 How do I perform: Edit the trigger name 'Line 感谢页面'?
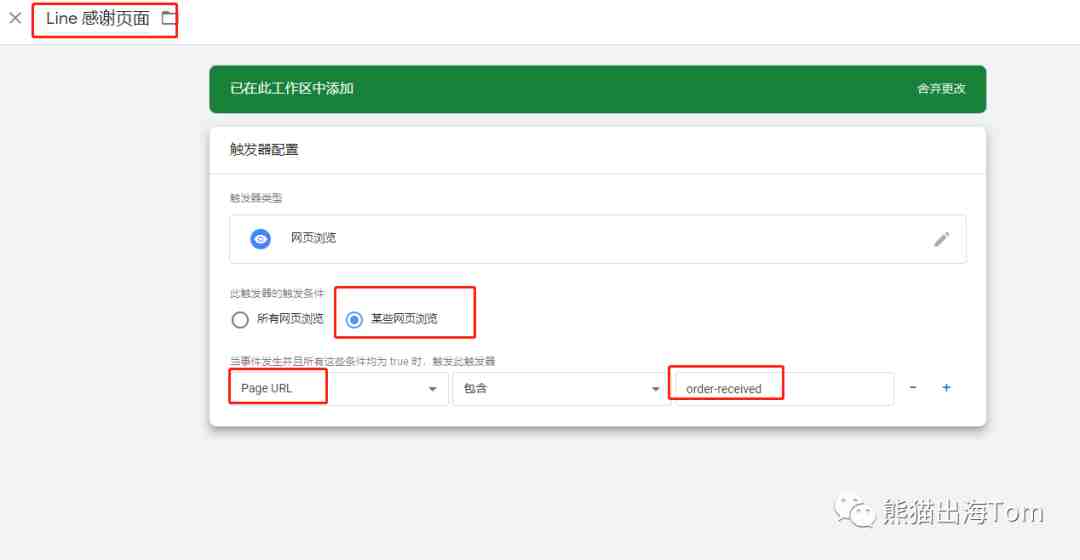coord(98,19)
